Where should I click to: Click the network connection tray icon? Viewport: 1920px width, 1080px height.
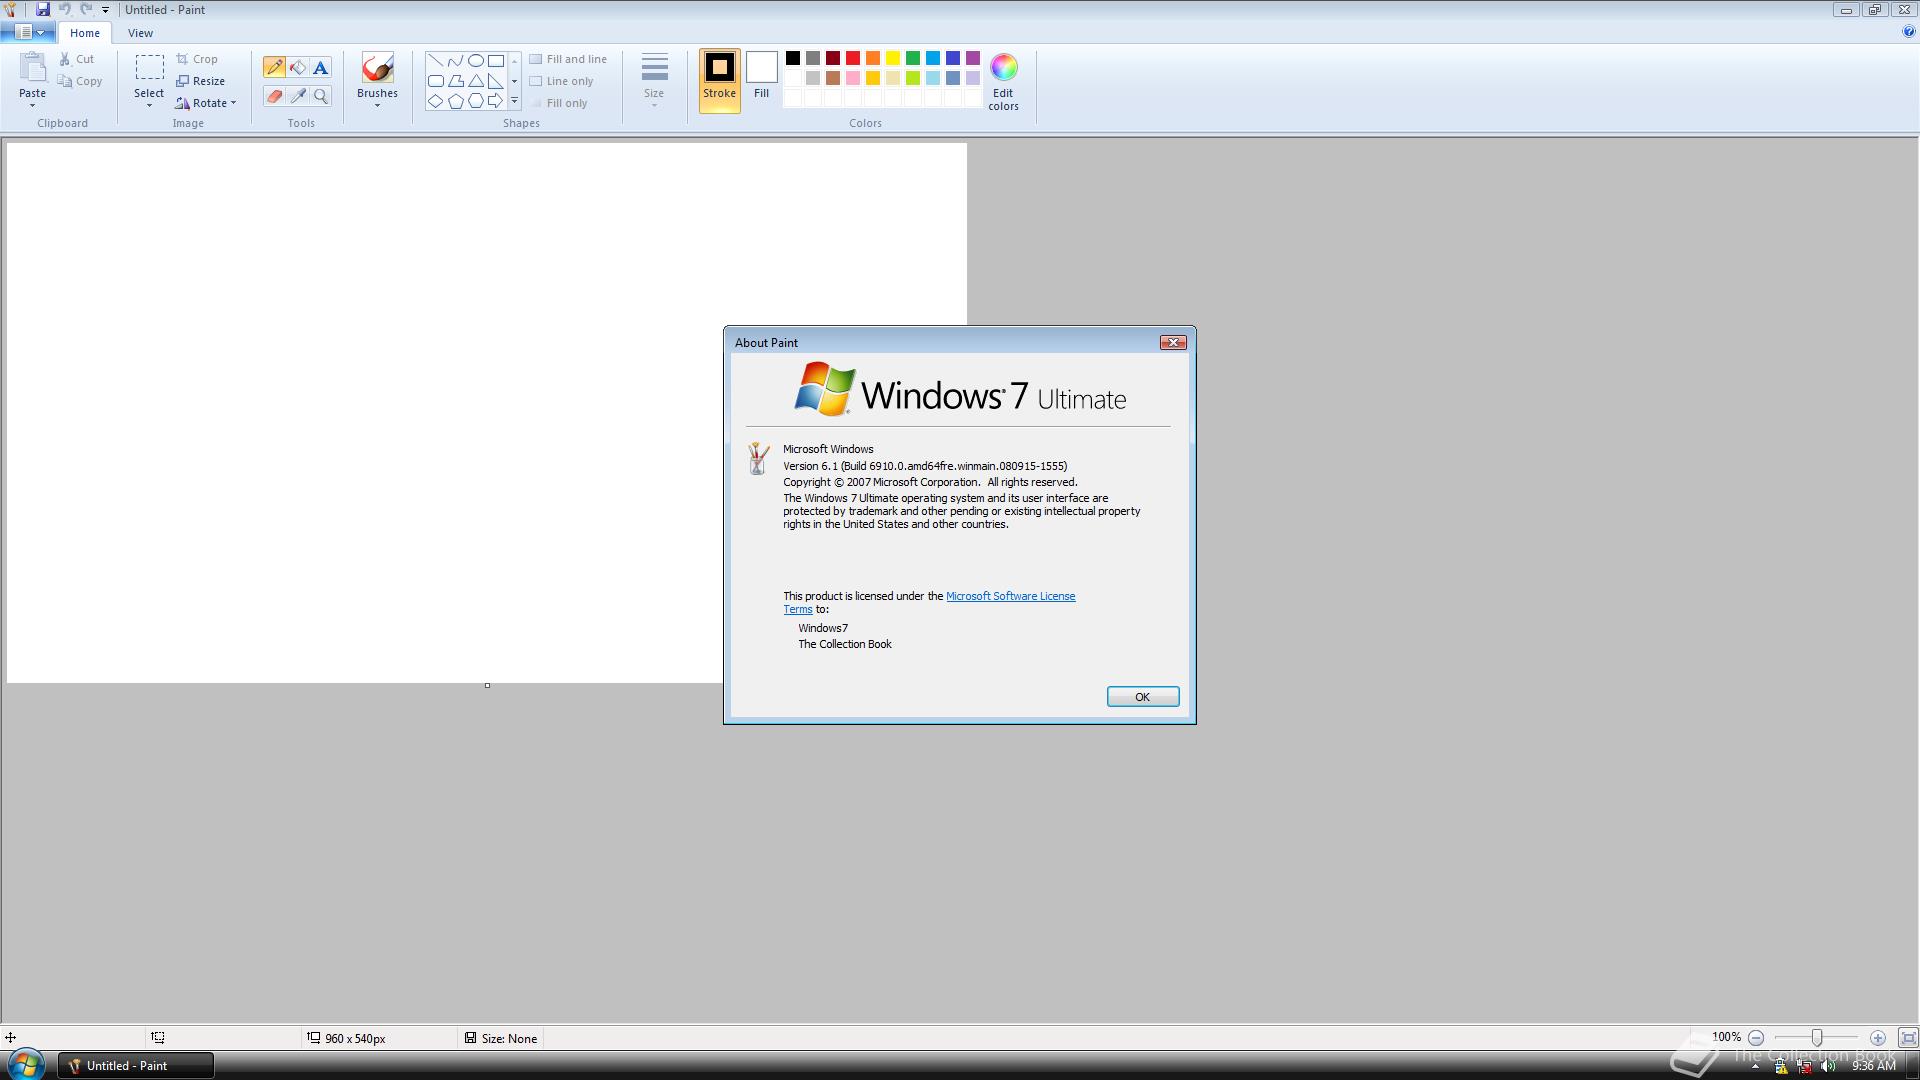pyautogui.click(x=1805, y=1067)
